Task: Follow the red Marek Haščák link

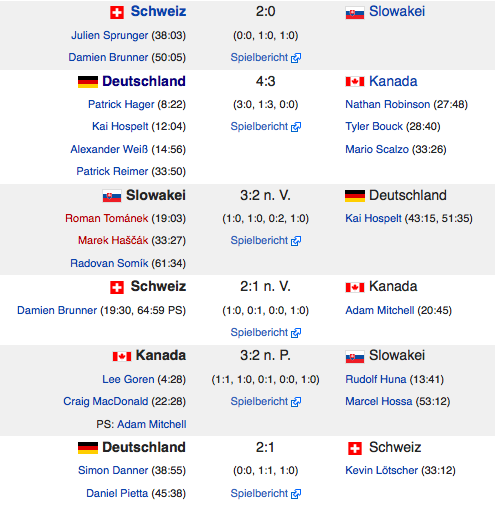Action: [x=113, y=240]
